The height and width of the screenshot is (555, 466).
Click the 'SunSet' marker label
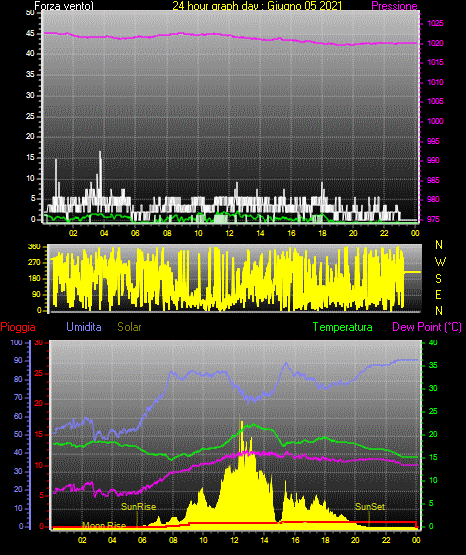coord(370,507)
